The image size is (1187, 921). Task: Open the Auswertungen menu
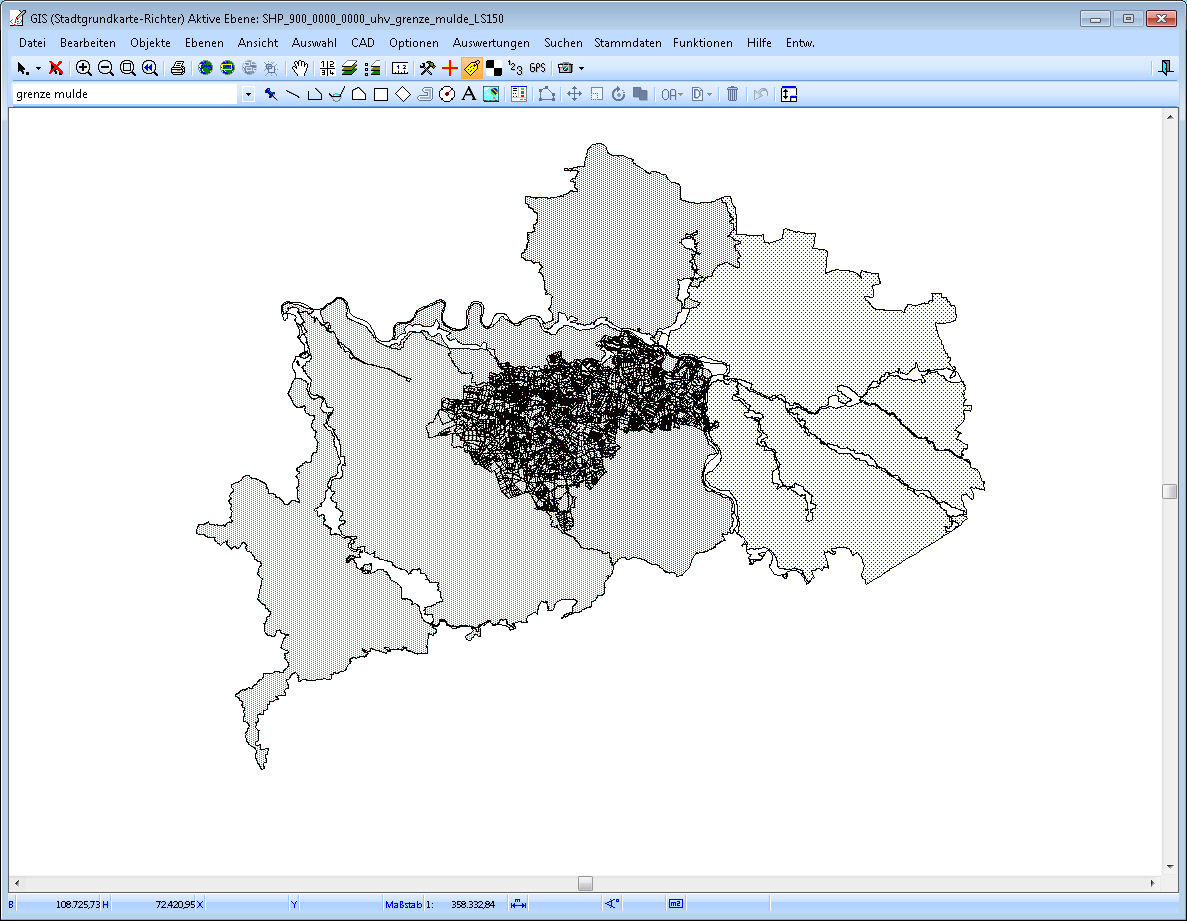point(491,43)
